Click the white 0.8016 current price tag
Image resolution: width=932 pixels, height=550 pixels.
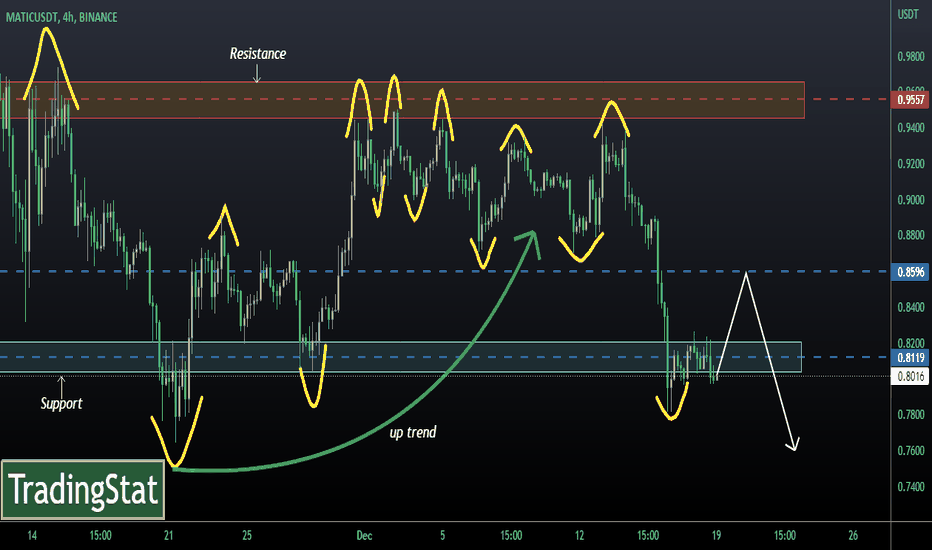point(910,376)
